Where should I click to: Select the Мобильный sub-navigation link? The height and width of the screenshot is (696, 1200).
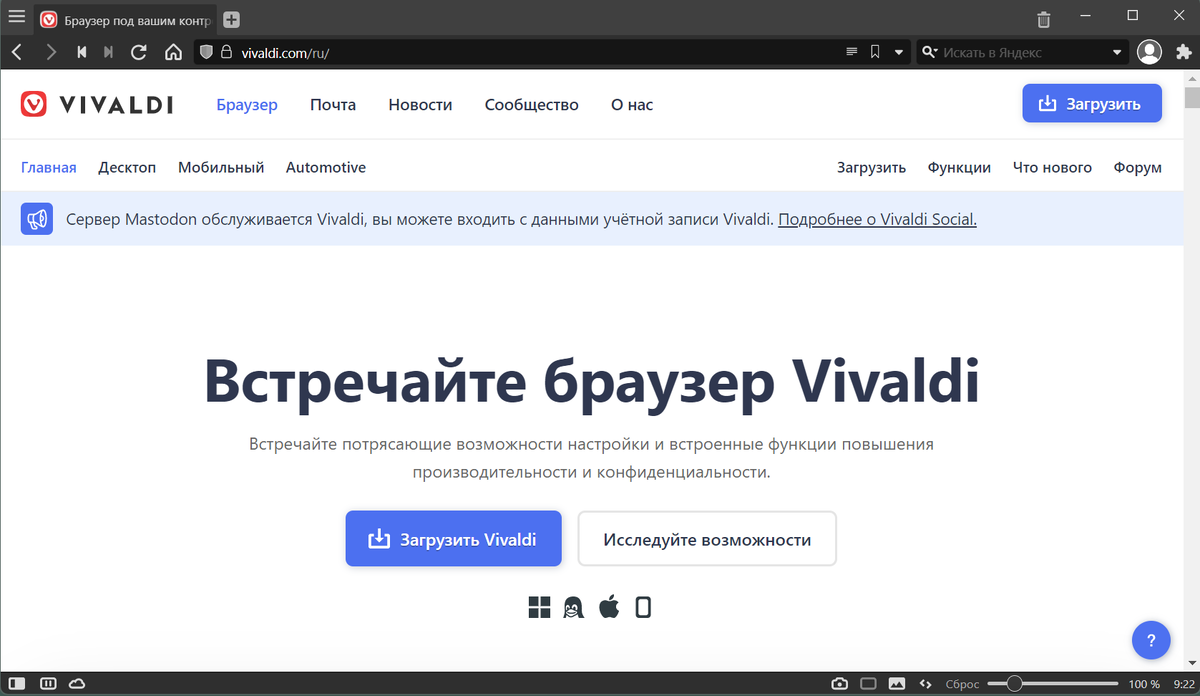tap(221, 167)
